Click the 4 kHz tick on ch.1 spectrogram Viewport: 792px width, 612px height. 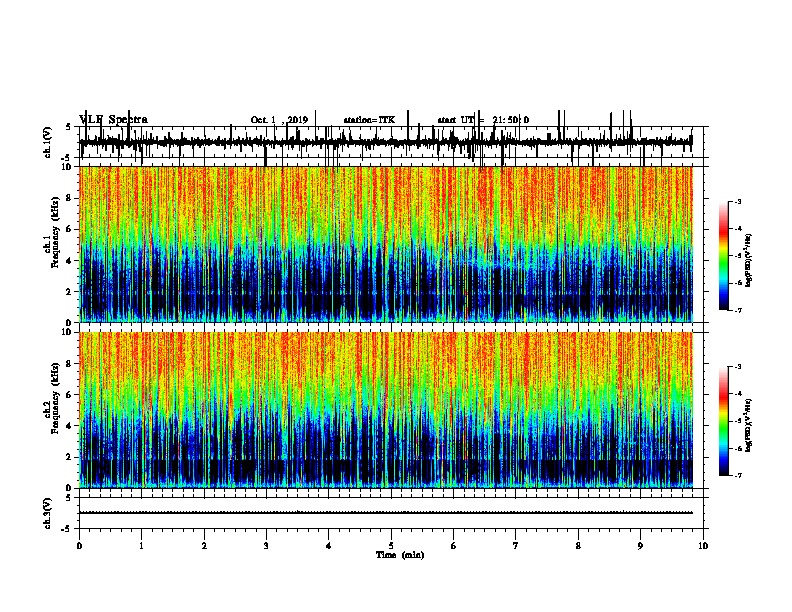coord(70,261)
